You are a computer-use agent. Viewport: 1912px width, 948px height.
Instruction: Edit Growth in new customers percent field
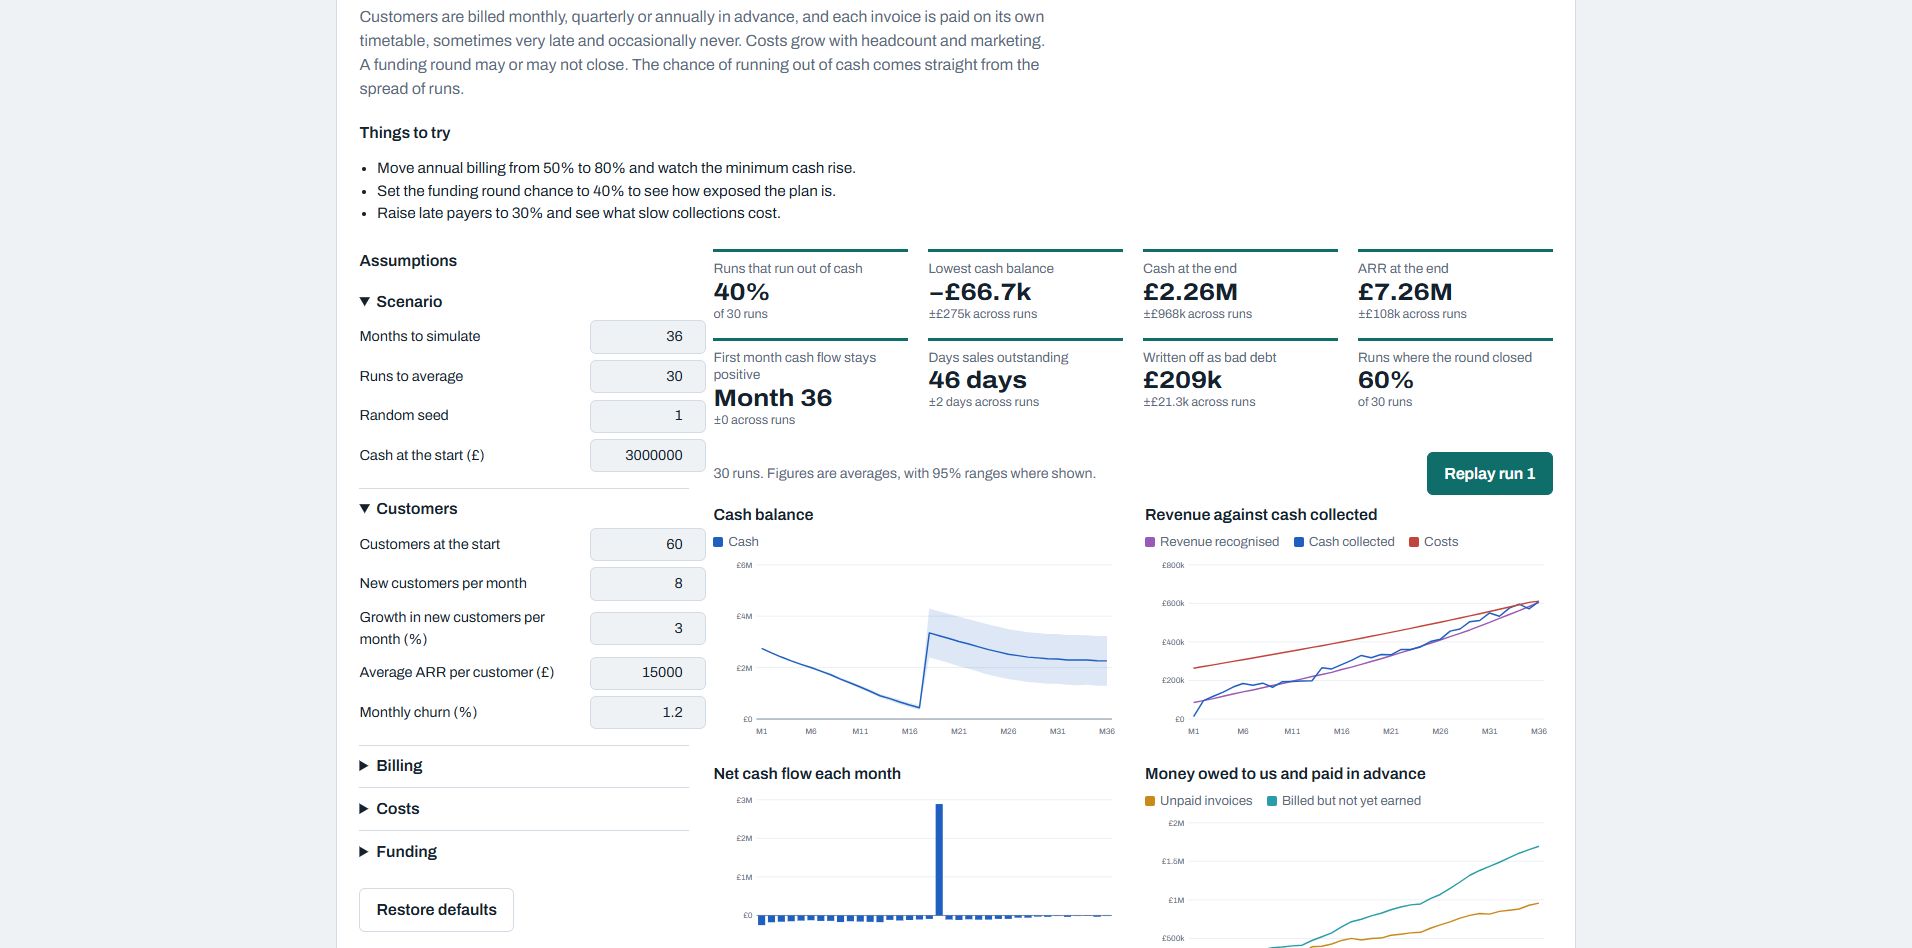(647, 628)
